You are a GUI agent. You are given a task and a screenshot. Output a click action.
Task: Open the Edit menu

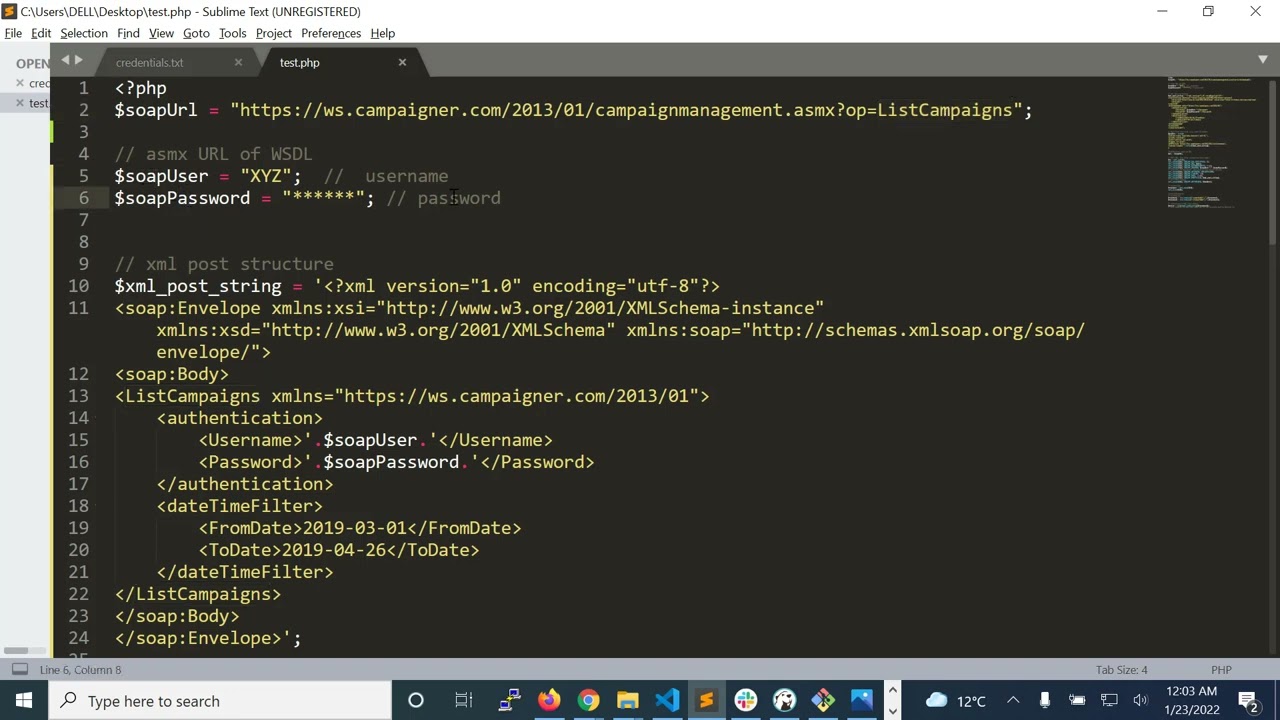[41, 33]
